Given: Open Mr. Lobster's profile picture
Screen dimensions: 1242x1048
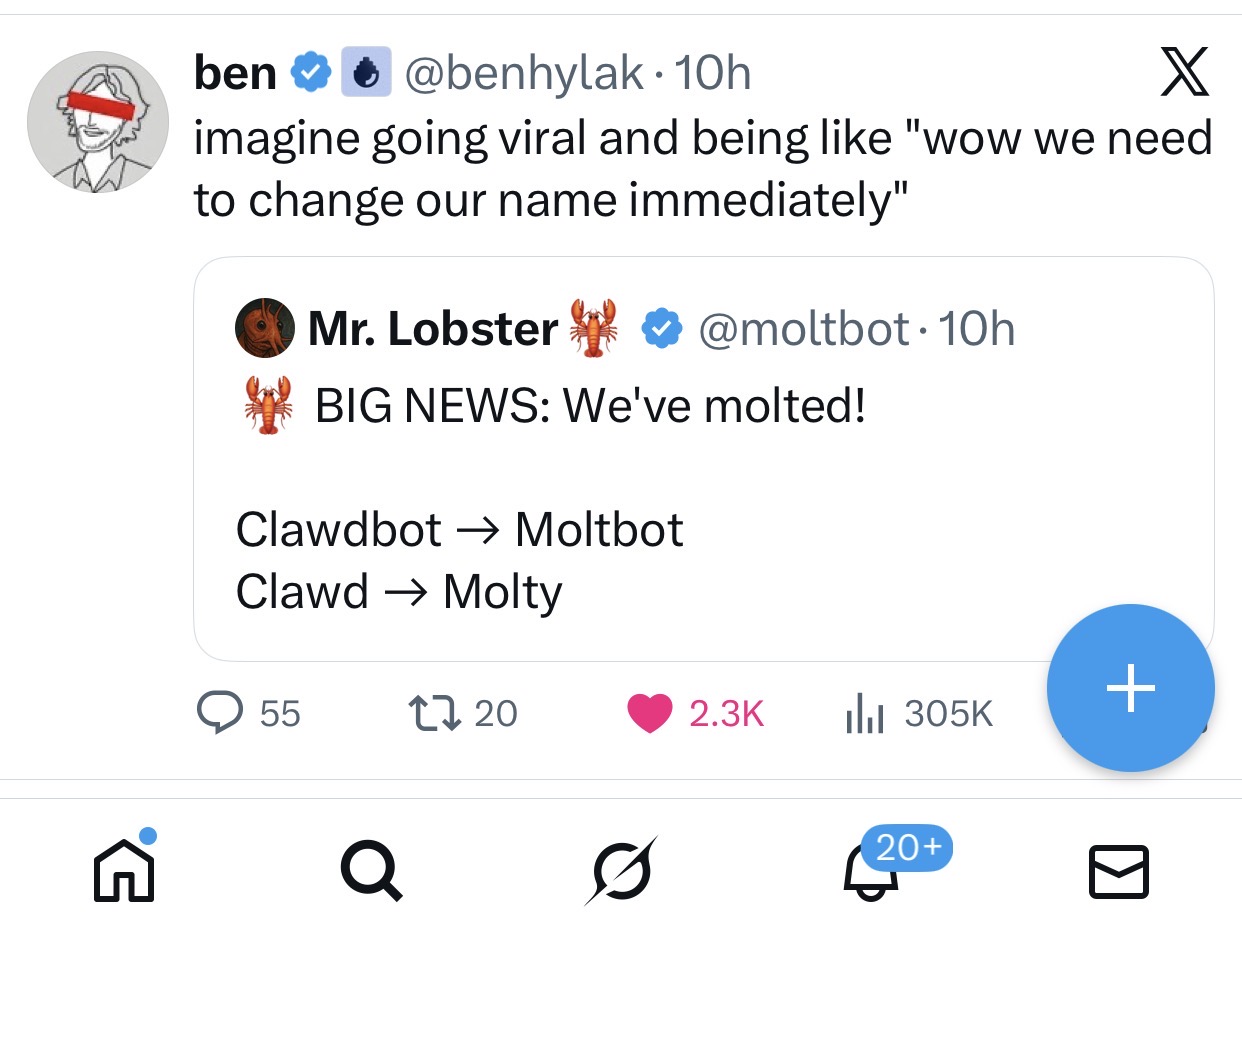Looking at the screenshot, I should pyautogui.click(x=265, y=328).
